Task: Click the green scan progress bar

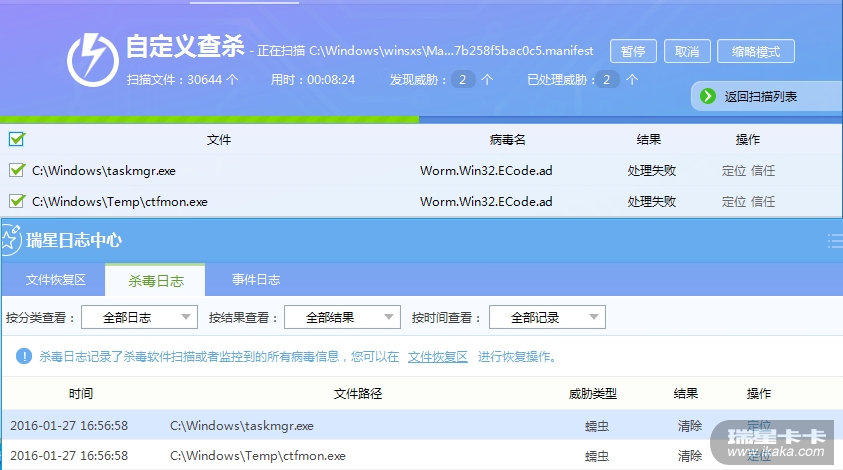Action: pyautogui.click(x=210, y=119)
